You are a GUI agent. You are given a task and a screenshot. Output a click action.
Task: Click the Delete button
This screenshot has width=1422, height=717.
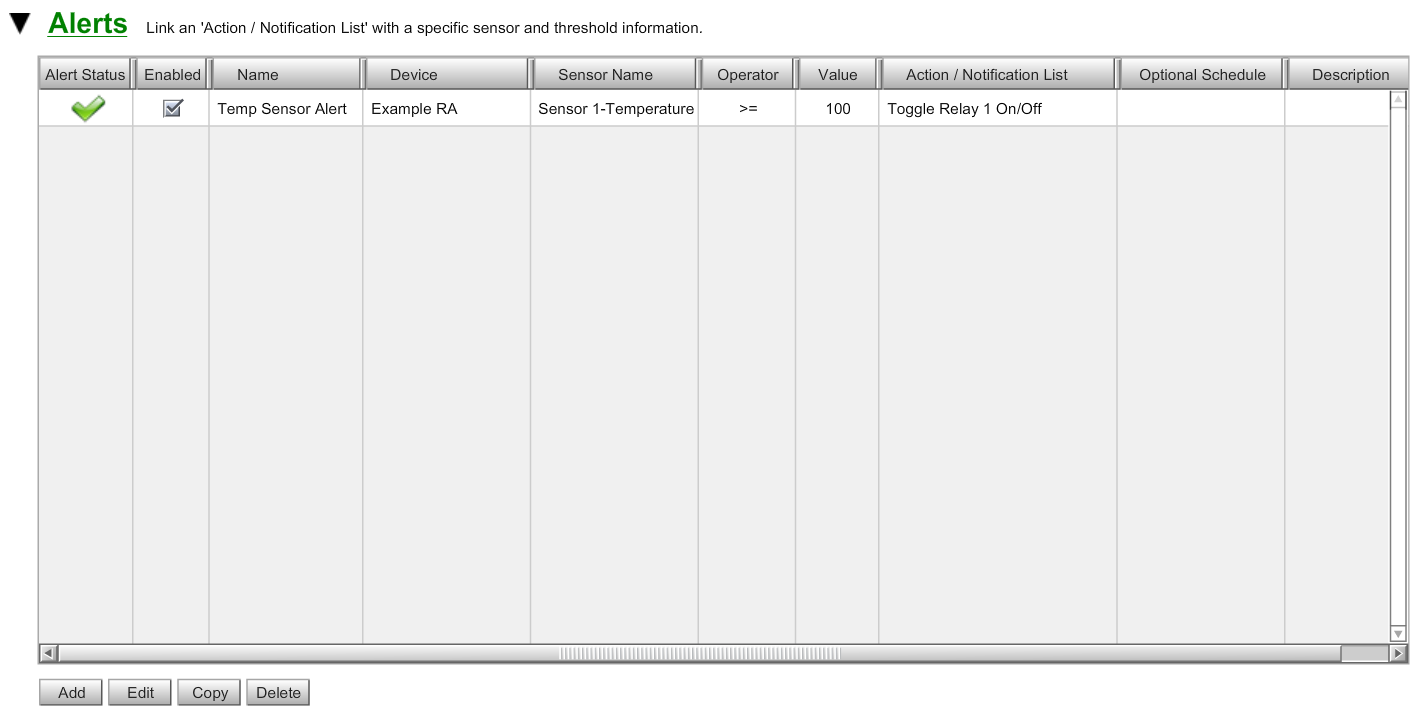click(x=277, y=692)
